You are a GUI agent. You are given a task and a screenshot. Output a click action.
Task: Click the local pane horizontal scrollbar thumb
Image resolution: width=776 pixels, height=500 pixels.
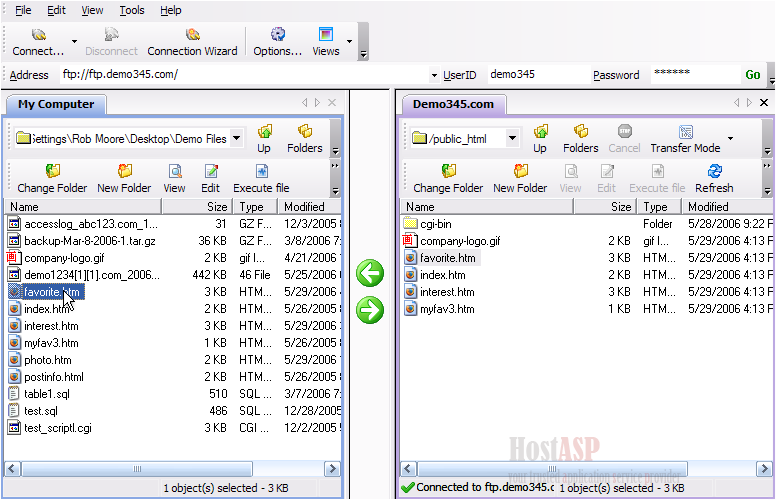pyautogui.click(x=137, y=469)
